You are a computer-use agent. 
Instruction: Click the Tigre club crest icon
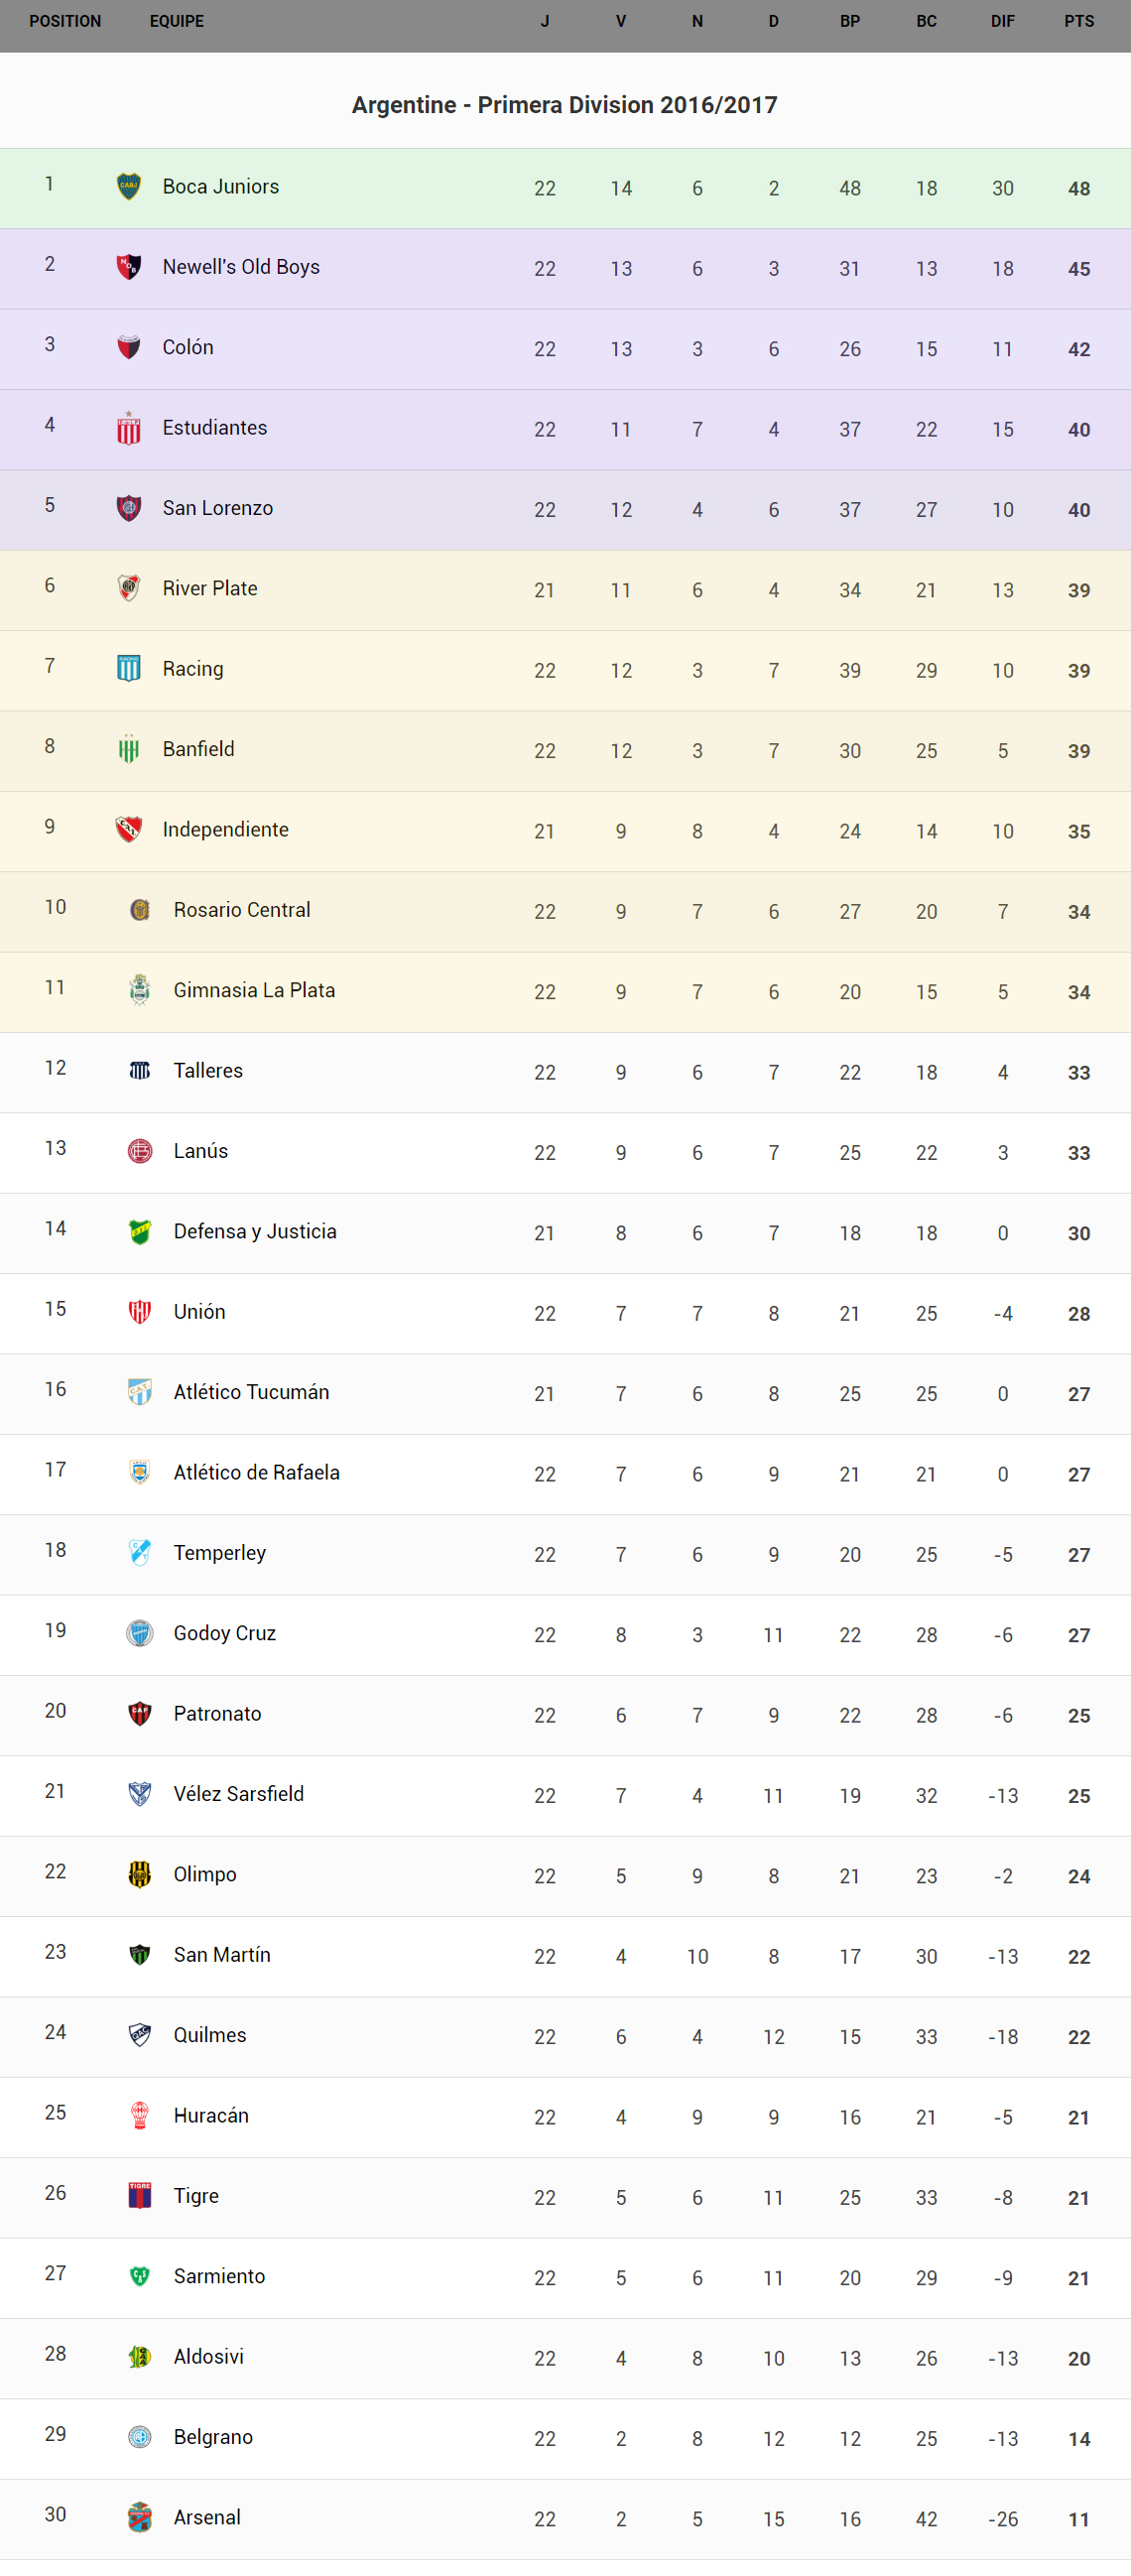[140, 2195]
